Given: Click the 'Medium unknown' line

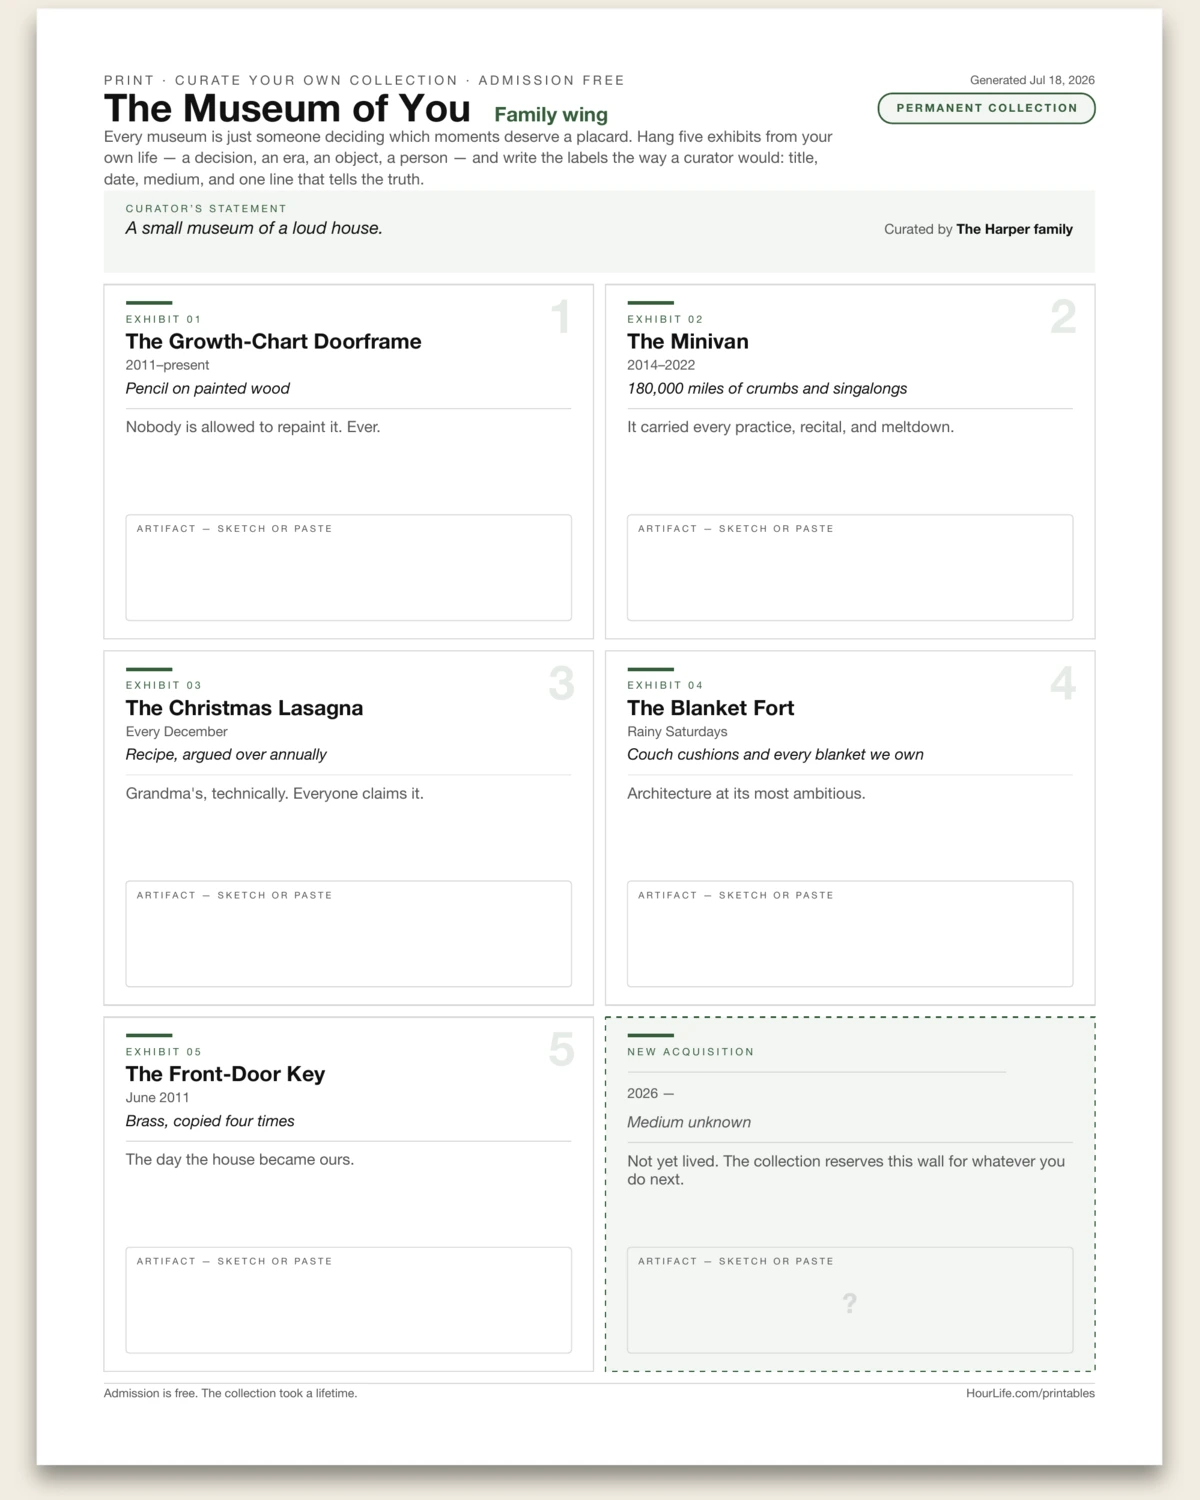Looking at the screenshot, I should (689, 1122).
